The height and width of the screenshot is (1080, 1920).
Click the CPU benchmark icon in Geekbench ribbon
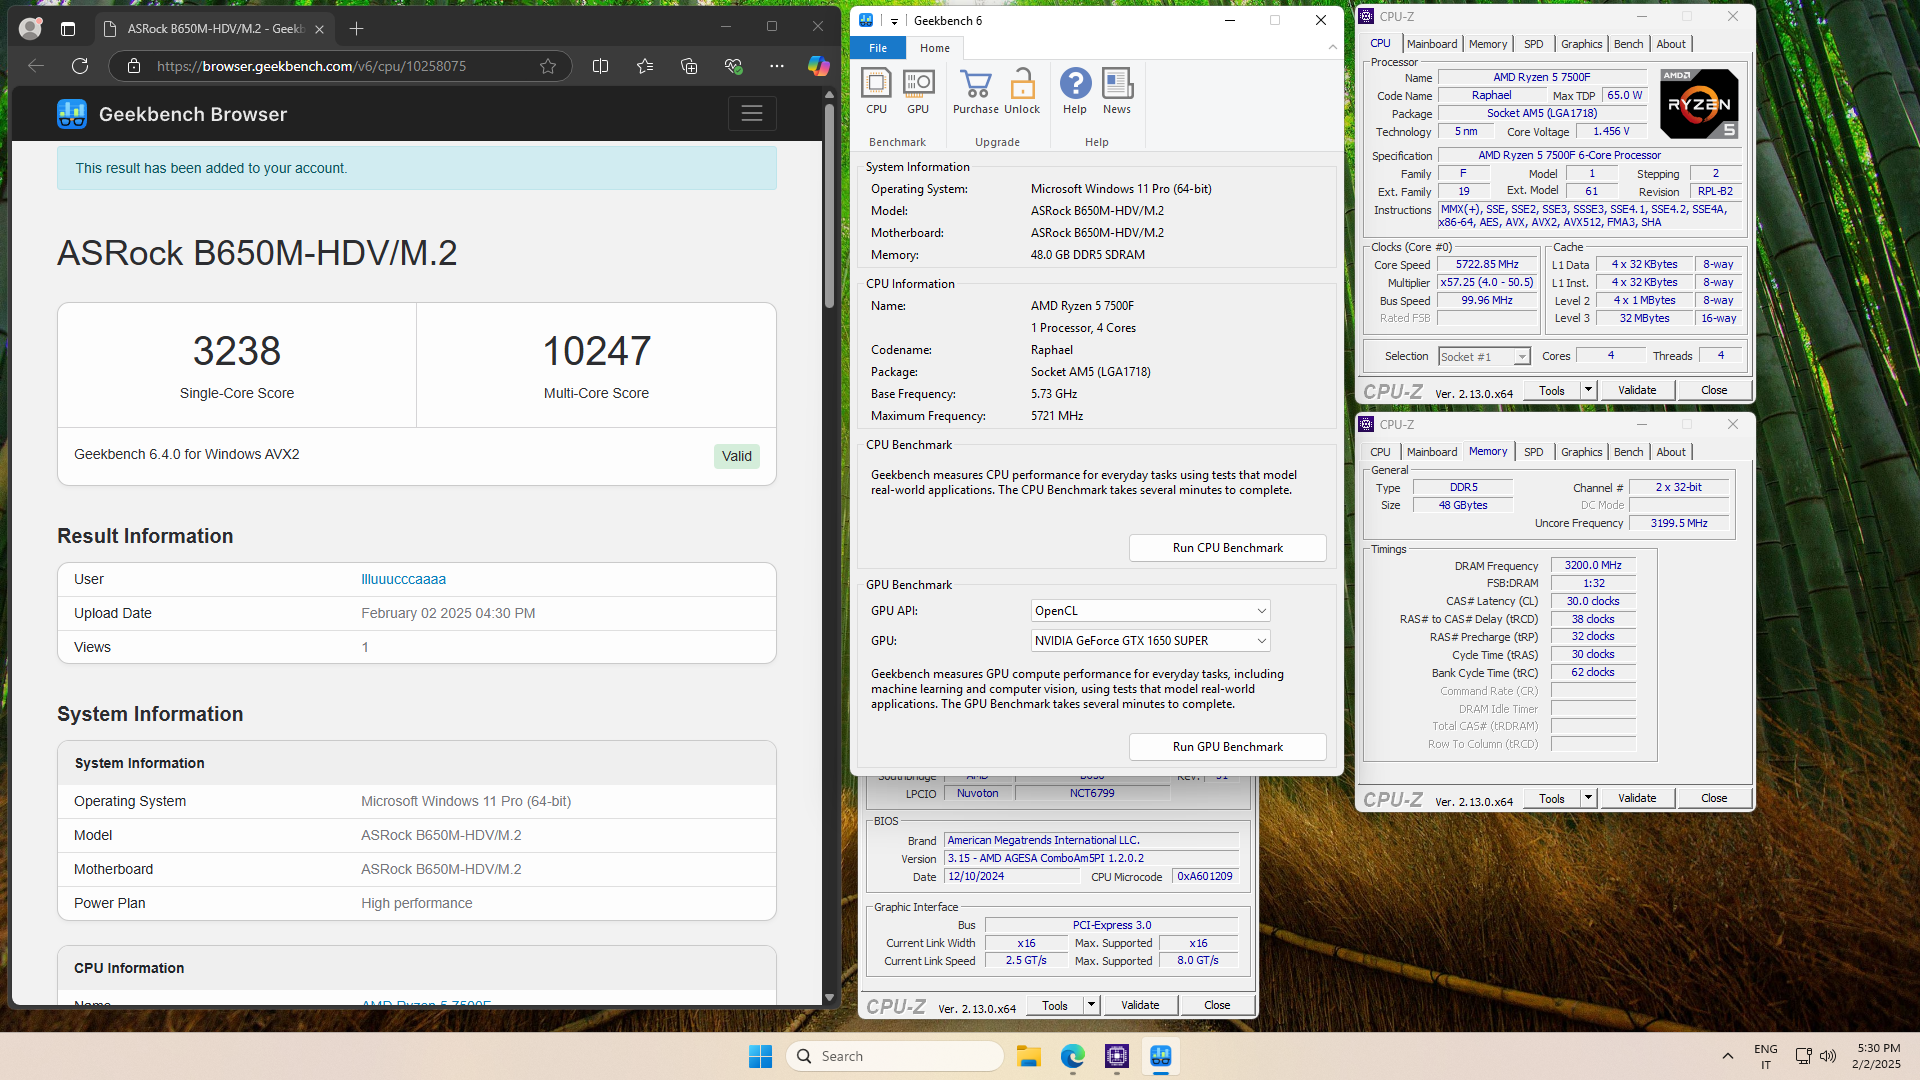pyautogui.click(x=876, y=92)
